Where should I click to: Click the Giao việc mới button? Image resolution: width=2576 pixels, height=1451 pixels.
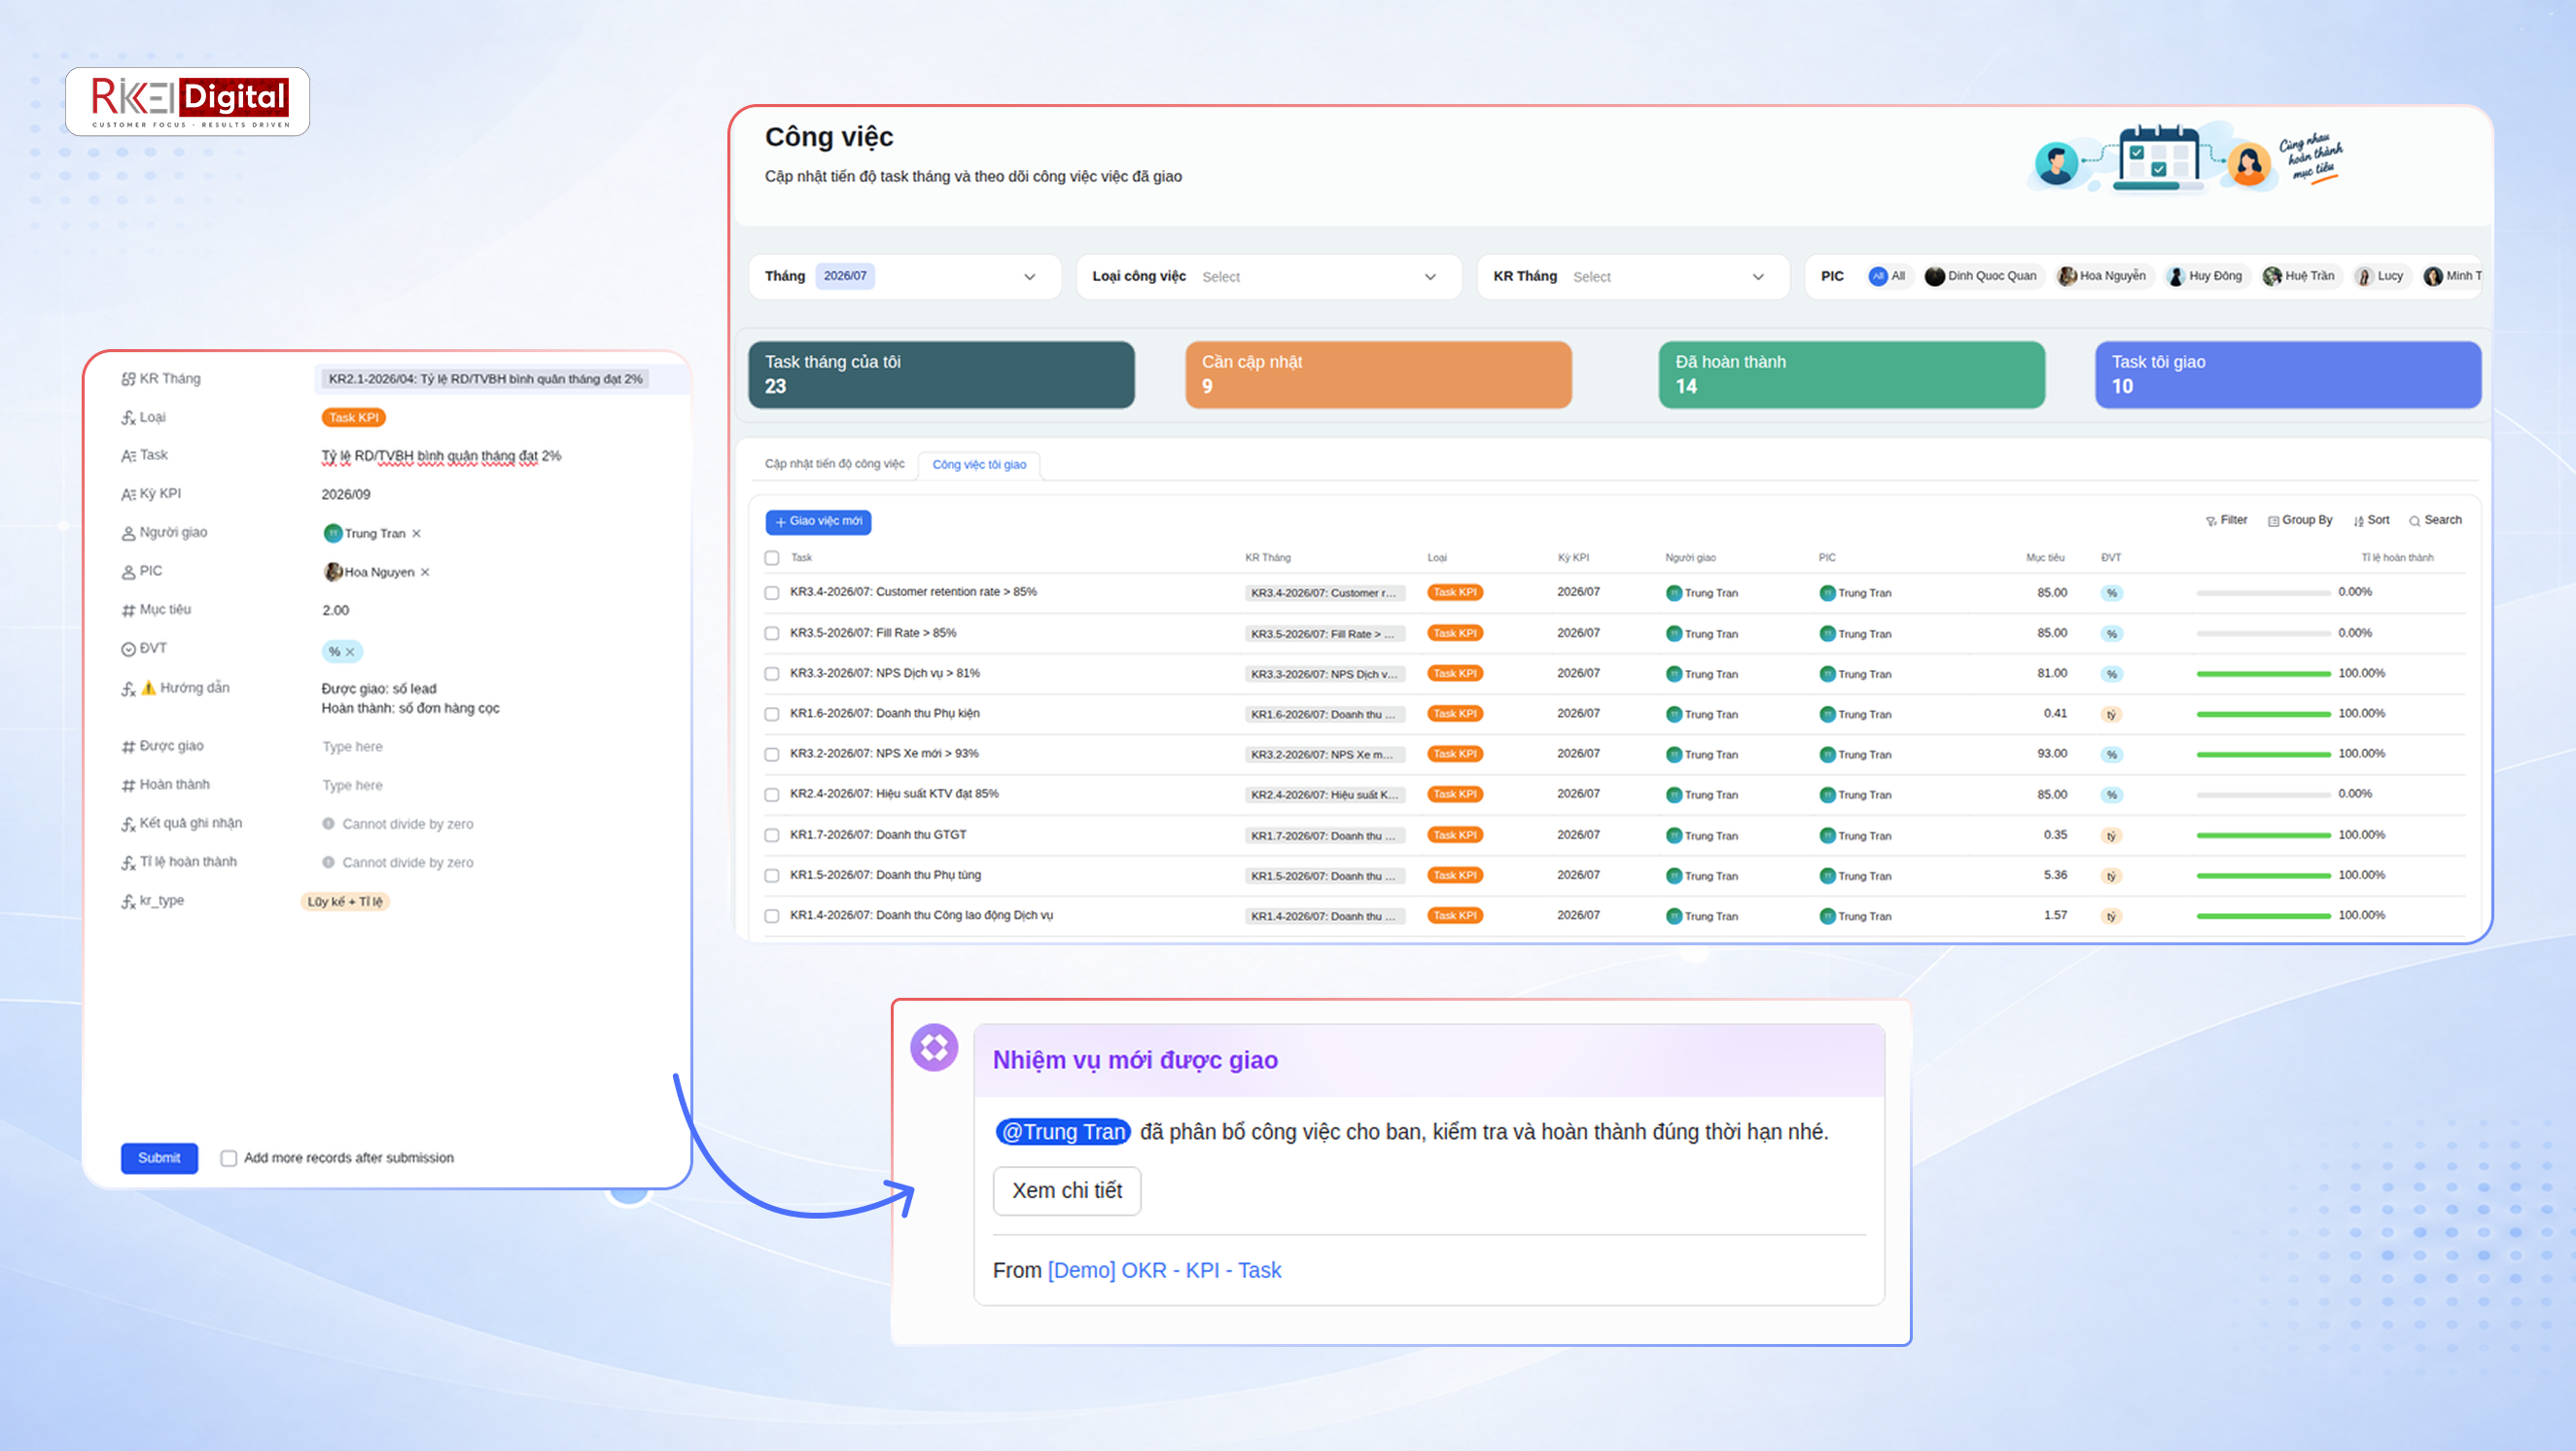818,522
